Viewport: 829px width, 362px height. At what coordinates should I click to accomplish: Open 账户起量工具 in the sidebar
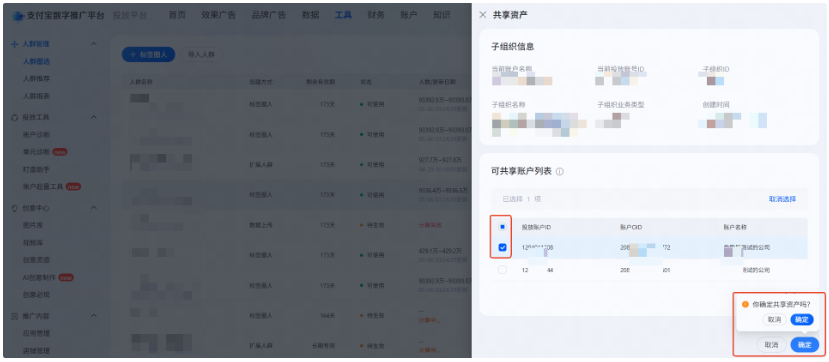[x=43, y=187]
